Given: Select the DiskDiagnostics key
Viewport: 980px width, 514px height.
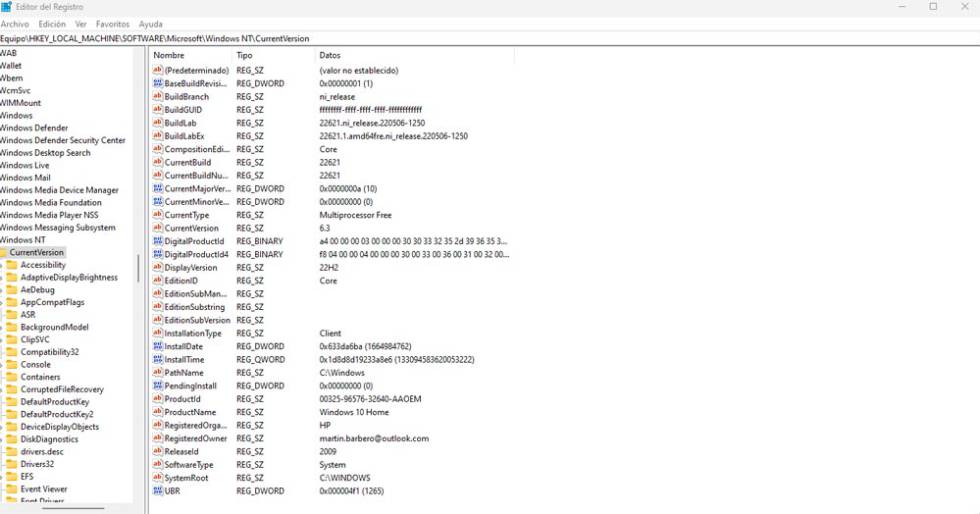Looking at the screenshot, I should (49, 439).
